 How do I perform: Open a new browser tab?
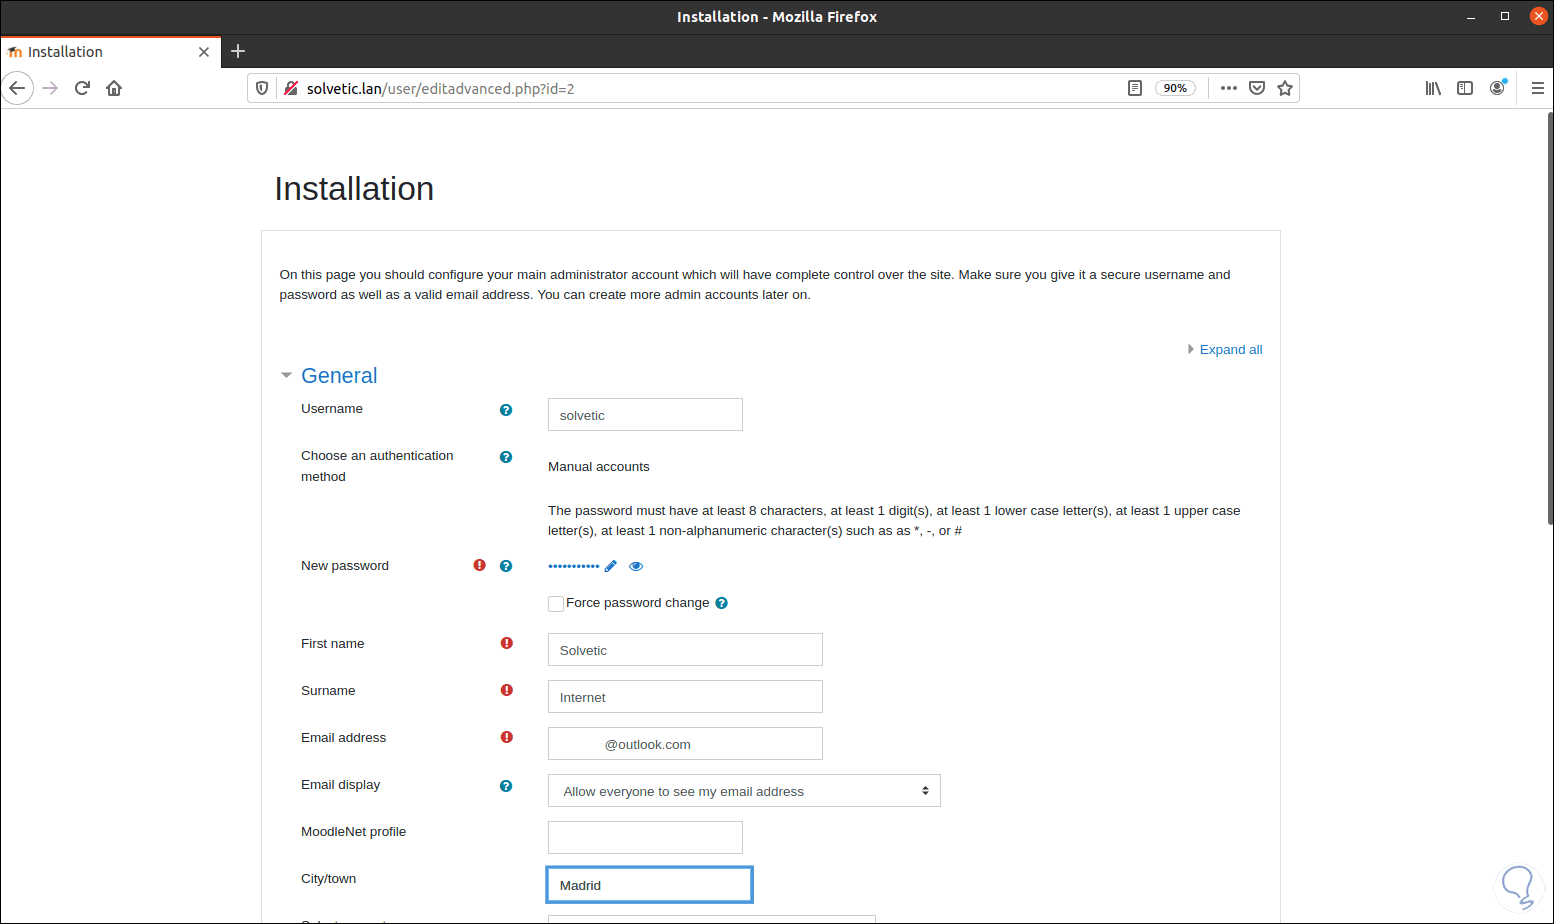[238, 52]
